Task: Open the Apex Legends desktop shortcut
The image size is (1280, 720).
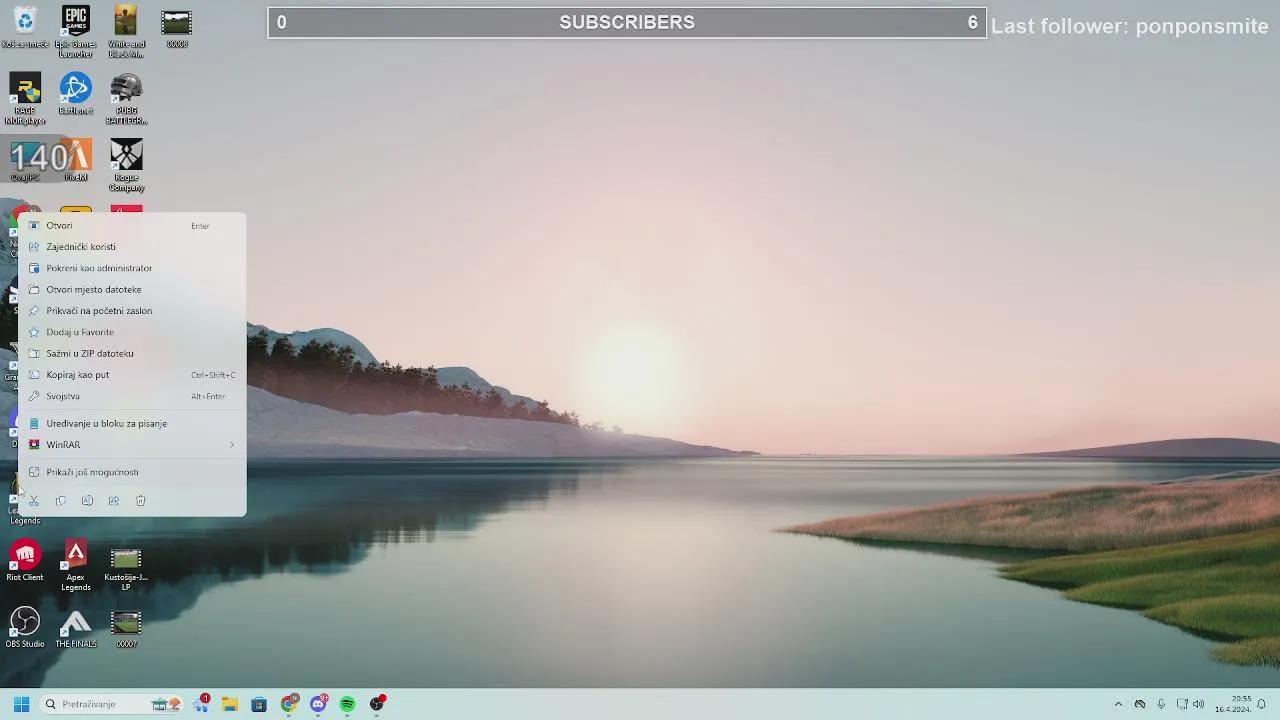Action: 75,558
